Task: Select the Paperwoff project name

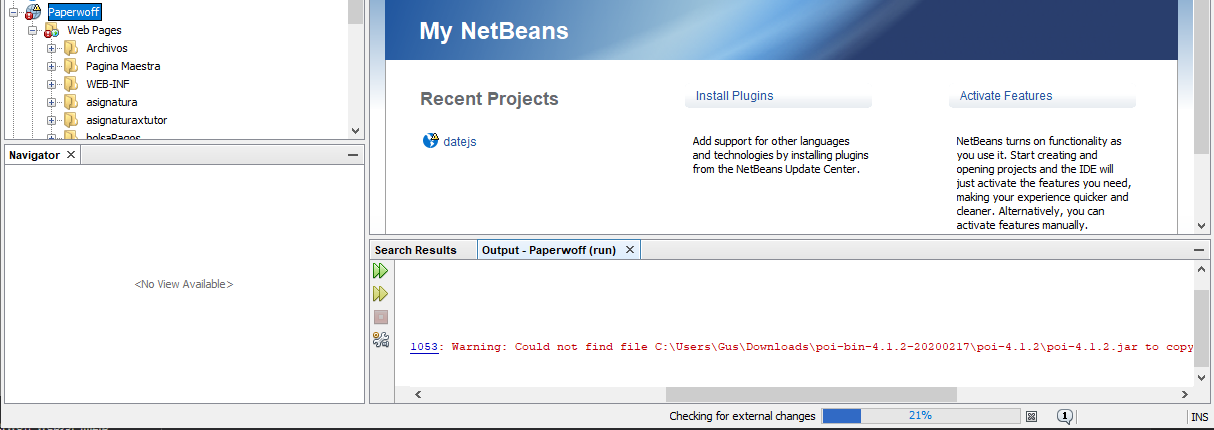Action: tap(74, 12)
